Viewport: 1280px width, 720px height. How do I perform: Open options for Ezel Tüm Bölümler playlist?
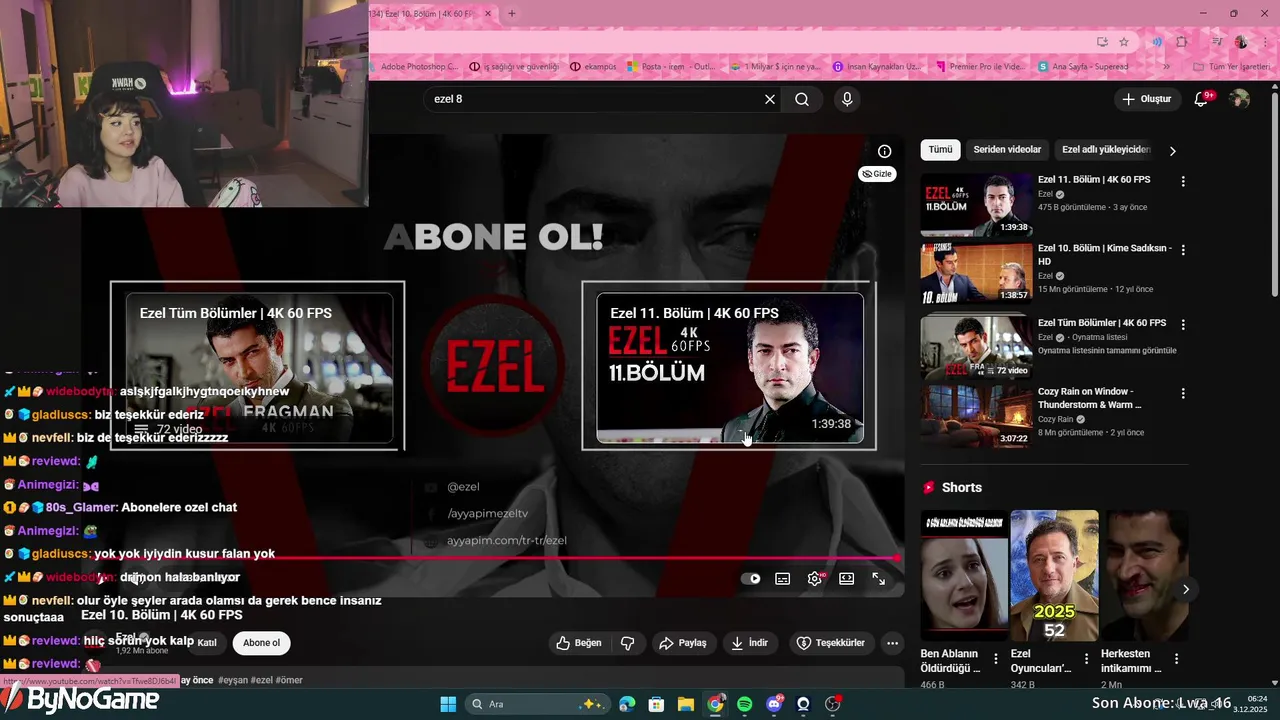click(x=1183, y=325)
